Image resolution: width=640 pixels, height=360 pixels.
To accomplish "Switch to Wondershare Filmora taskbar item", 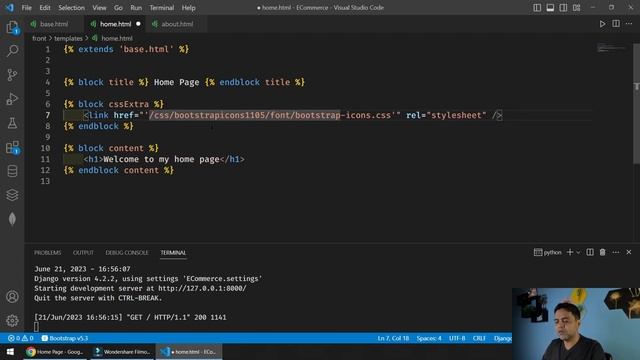I will click(122, 351).
